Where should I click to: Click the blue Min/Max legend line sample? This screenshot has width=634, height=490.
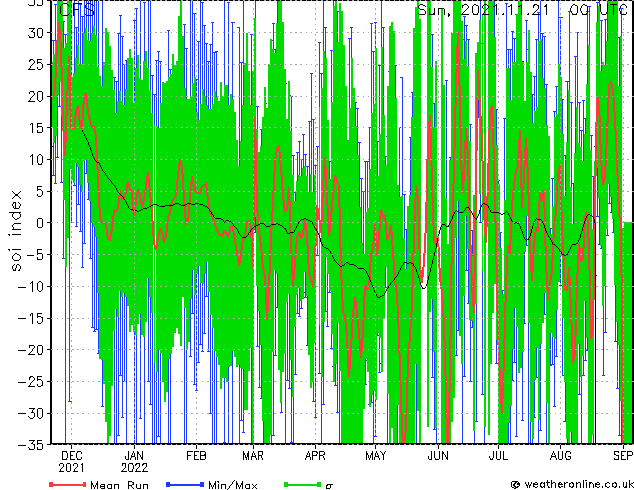[185, 484]
